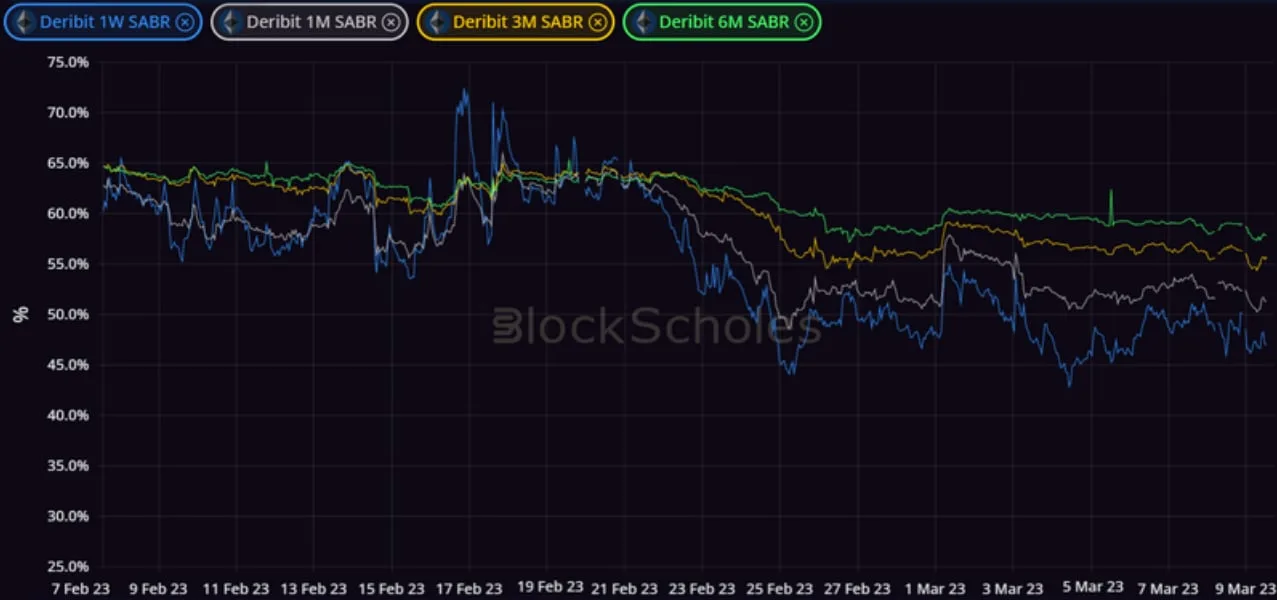Click the 30.0% y-axis label
Viewport: 1277px width, 600px height.
click(68, 516)
